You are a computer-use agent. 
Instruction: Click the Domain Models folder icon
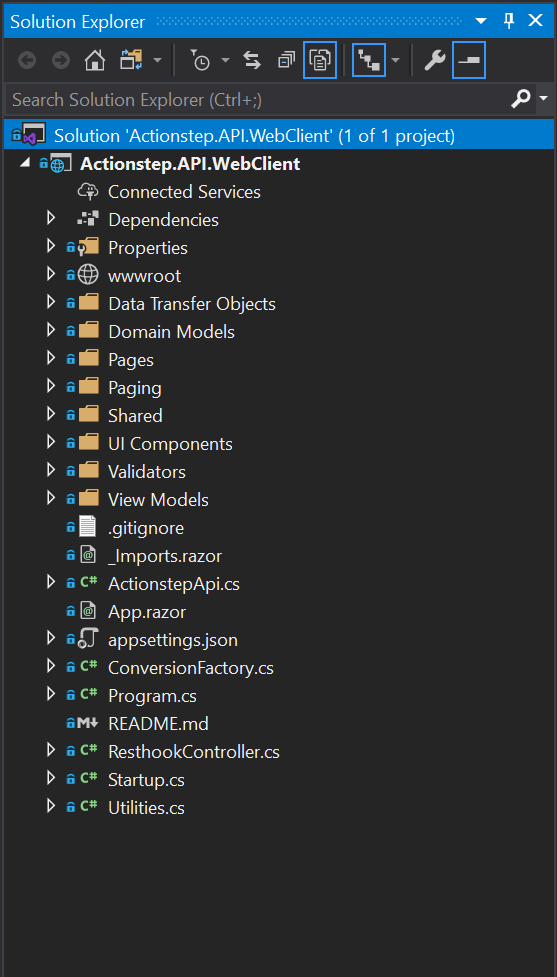pyautogui.click(x=88, y=331)
